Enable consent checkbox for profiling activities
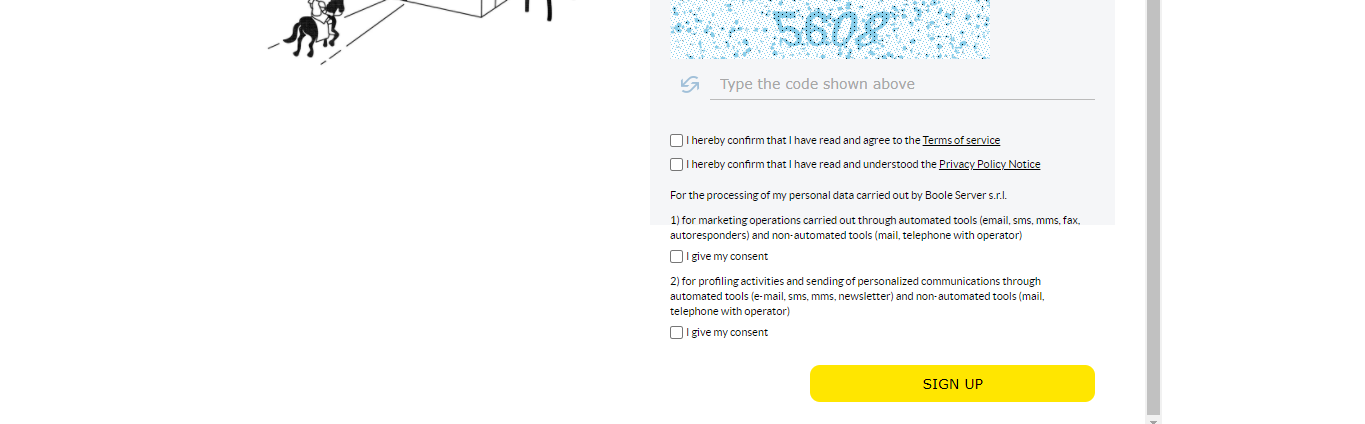Viewport: 1365px width, 424px height. pyautogui.click(x=677, y=333)
